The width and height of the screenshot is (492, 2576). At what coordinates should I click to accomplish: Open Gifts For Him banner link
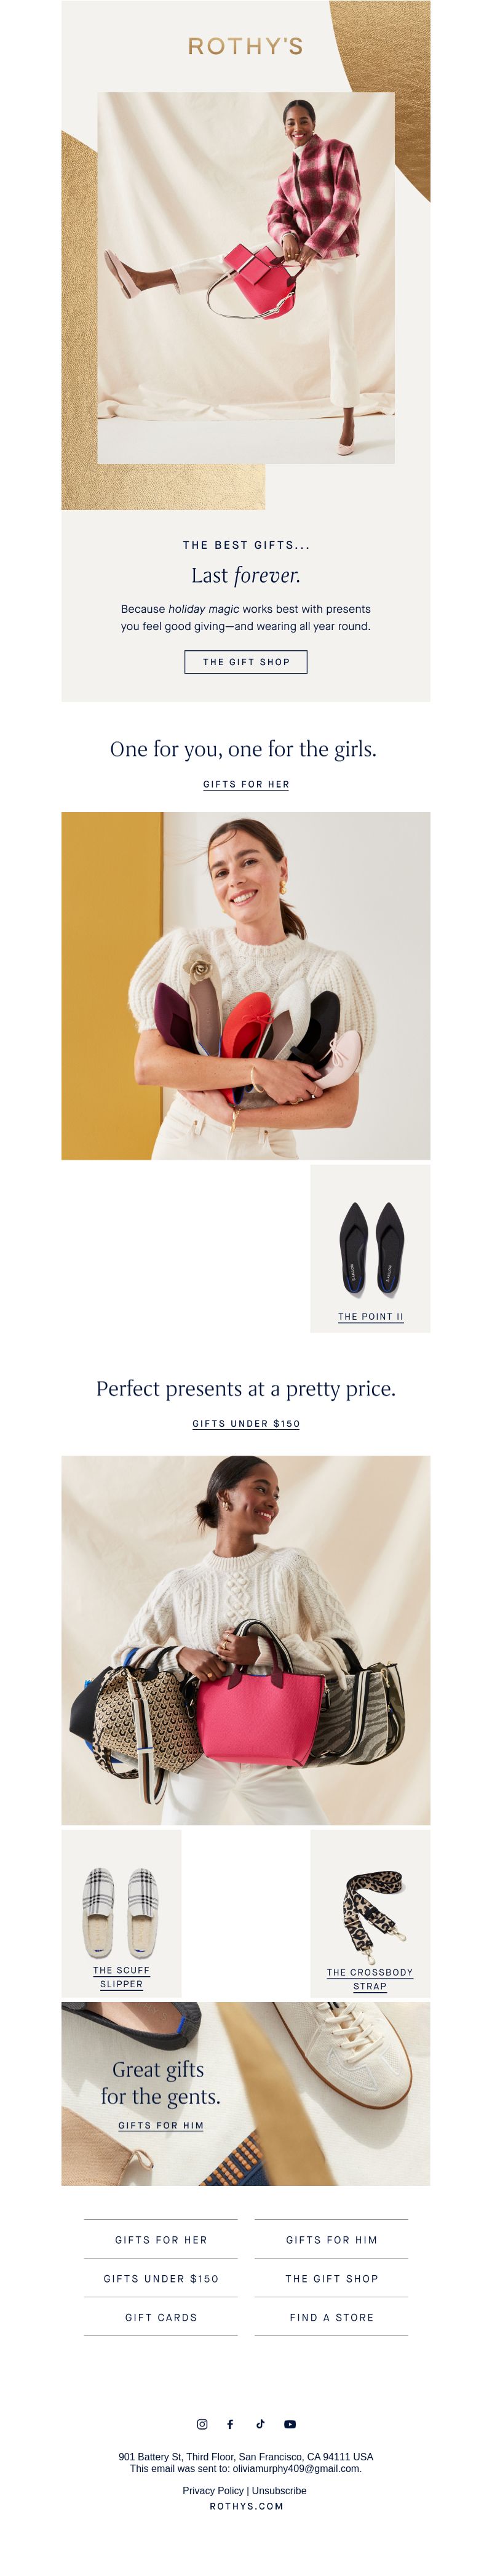(x=161, y=2125)
